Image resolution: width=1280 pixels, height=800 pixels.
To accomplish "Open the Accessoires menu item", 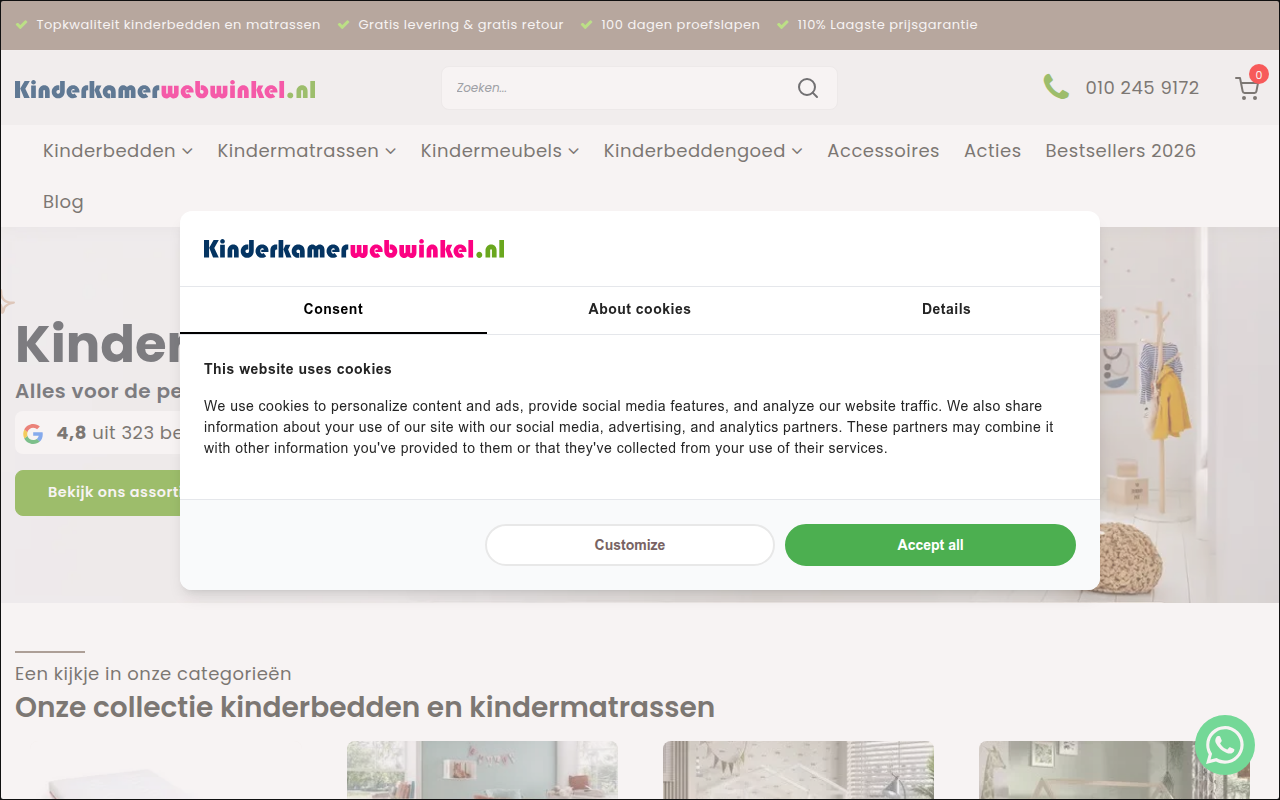I will (x=883, y=151).
